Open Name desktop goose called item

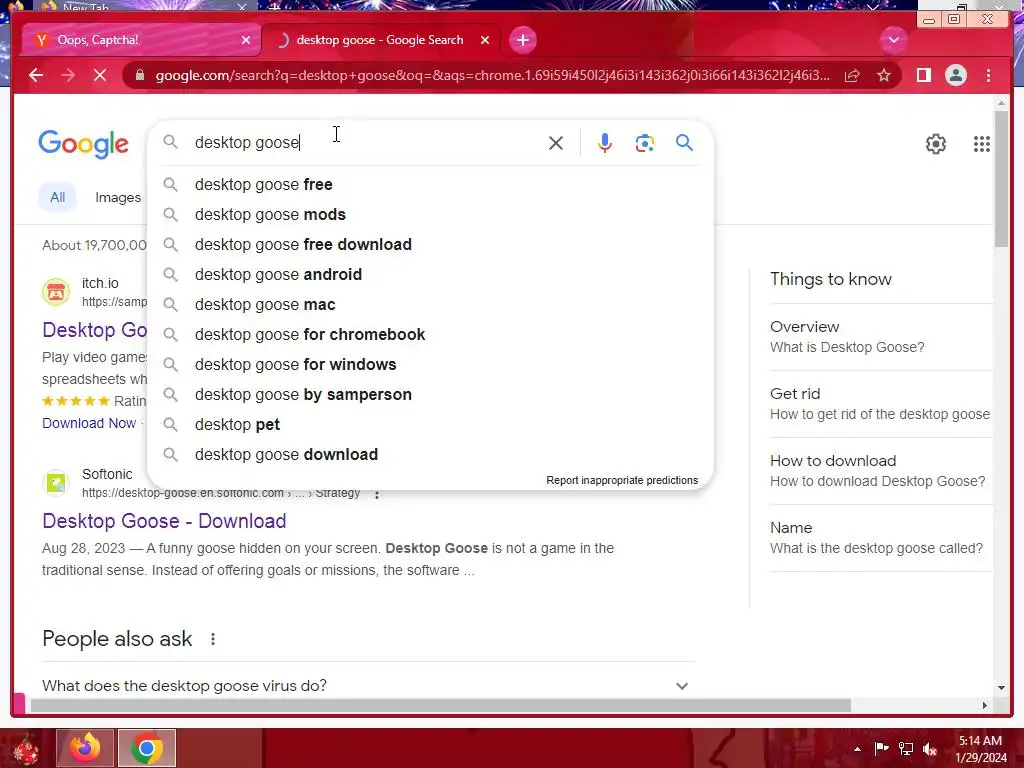(x=880, y=538)
